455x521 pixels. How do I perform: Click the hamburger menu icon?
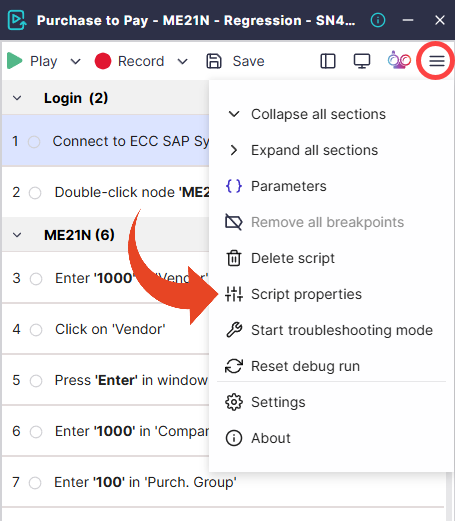436,61
